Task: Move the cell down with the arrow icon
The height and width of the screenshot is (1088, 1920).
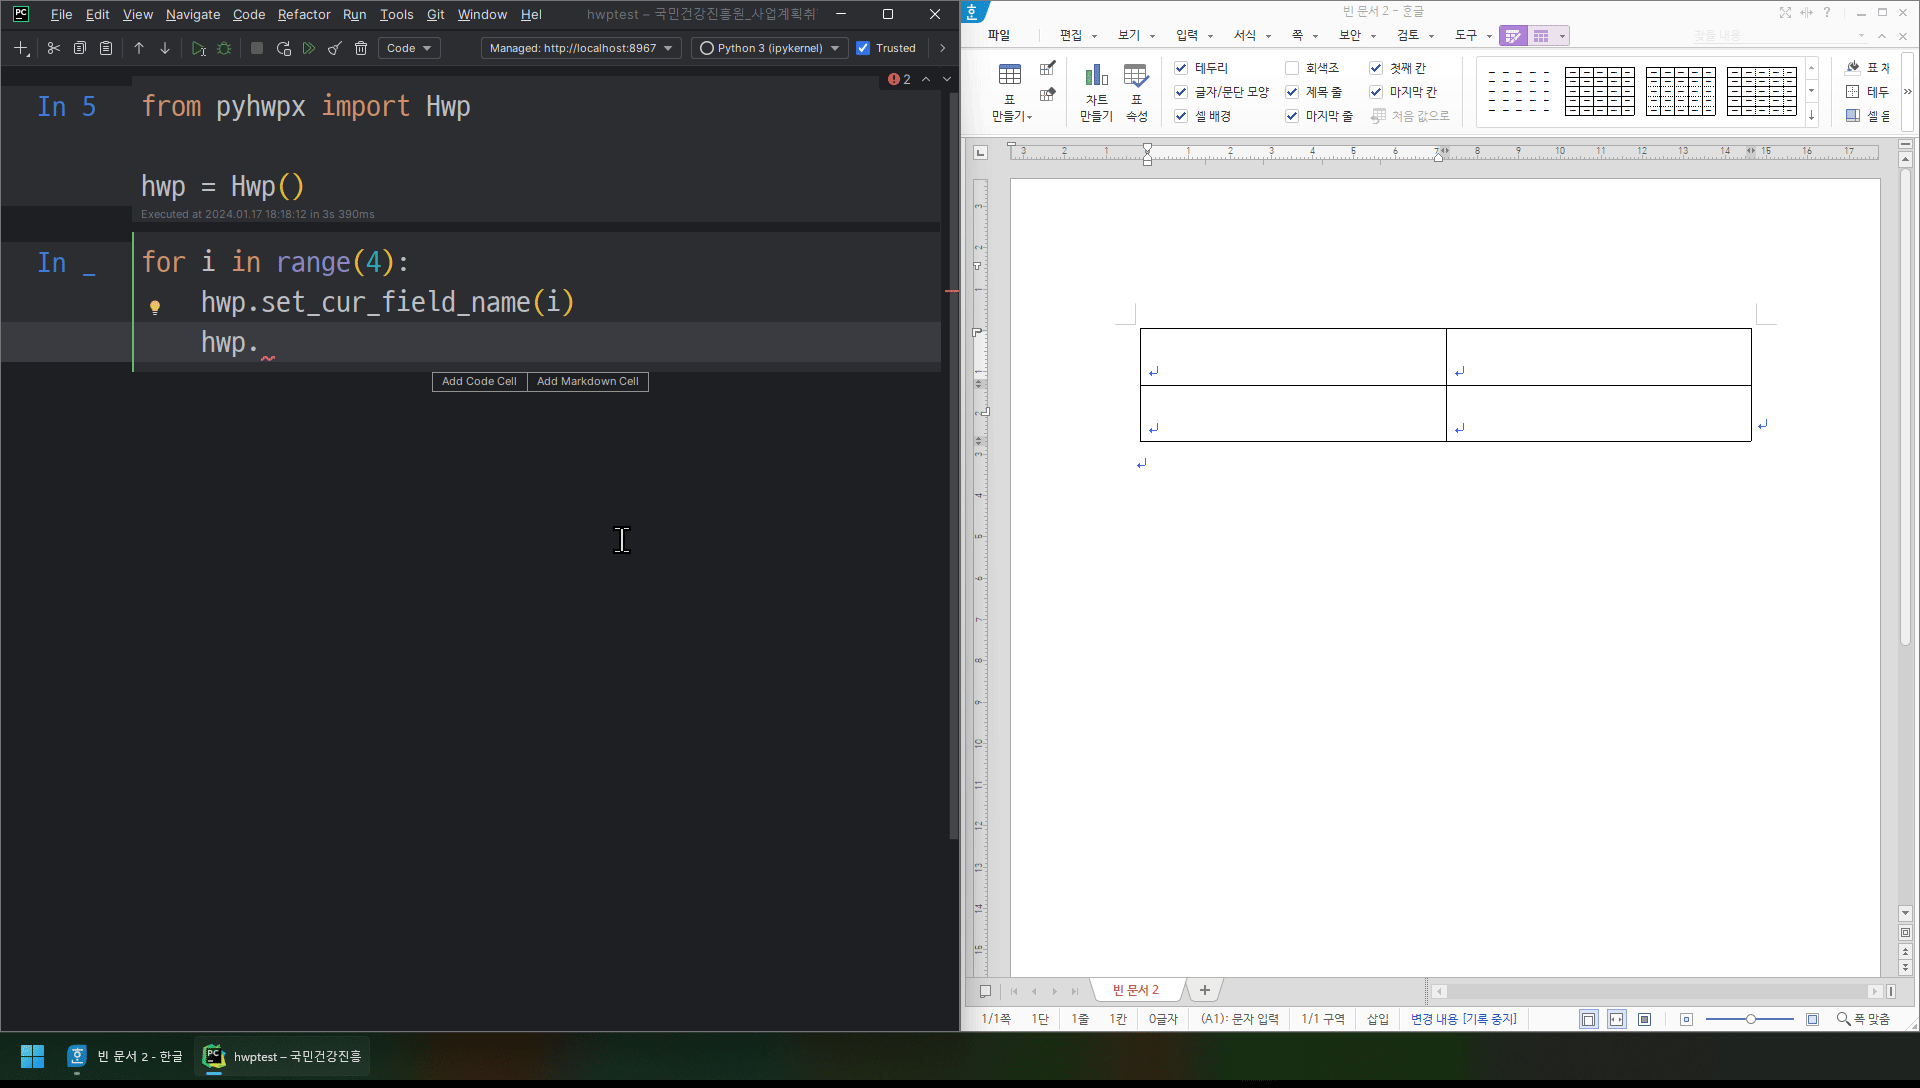Action: [x=165, y=48]
